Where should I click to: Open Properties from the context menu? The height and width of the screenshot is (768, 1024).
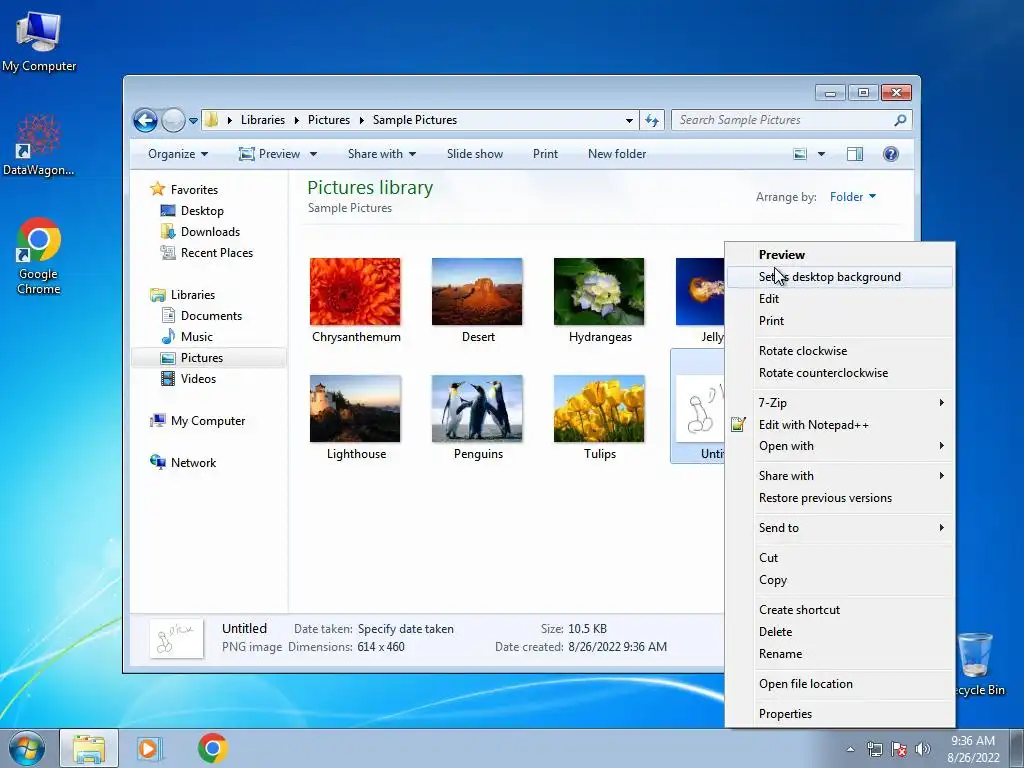(x=840, y=714)
